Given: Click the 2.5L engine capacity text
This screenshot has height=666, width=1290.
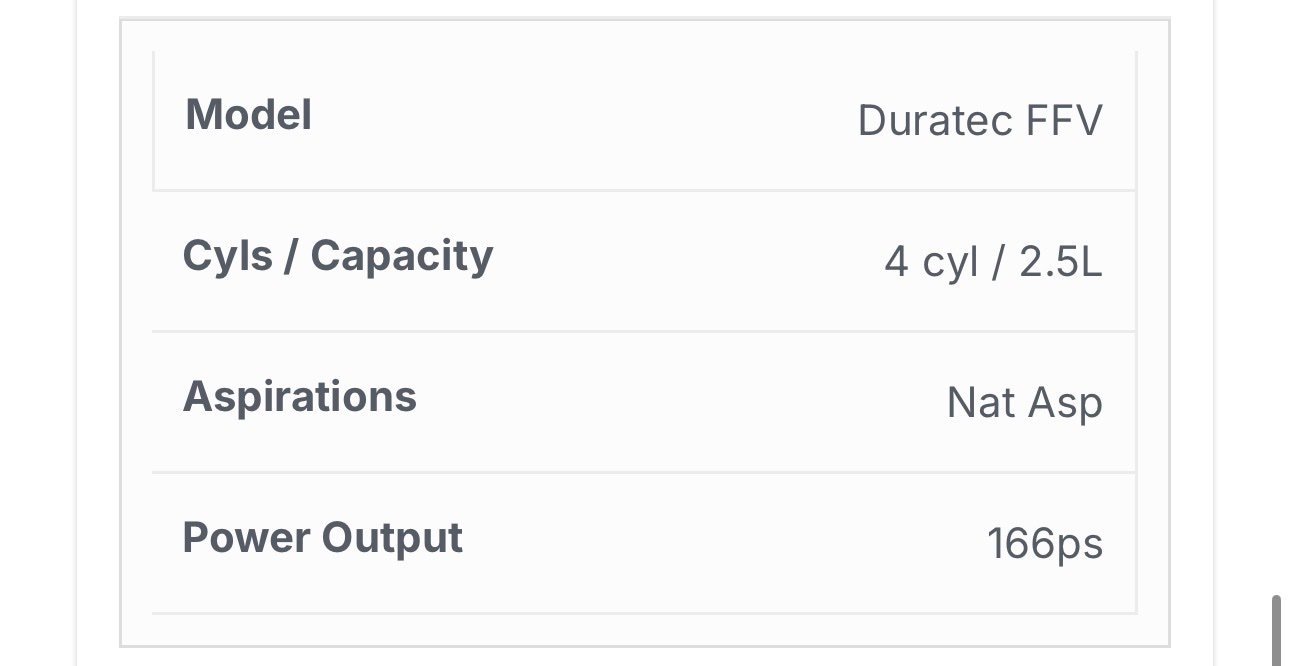Looking at the screenshot, I should 1060,262.
